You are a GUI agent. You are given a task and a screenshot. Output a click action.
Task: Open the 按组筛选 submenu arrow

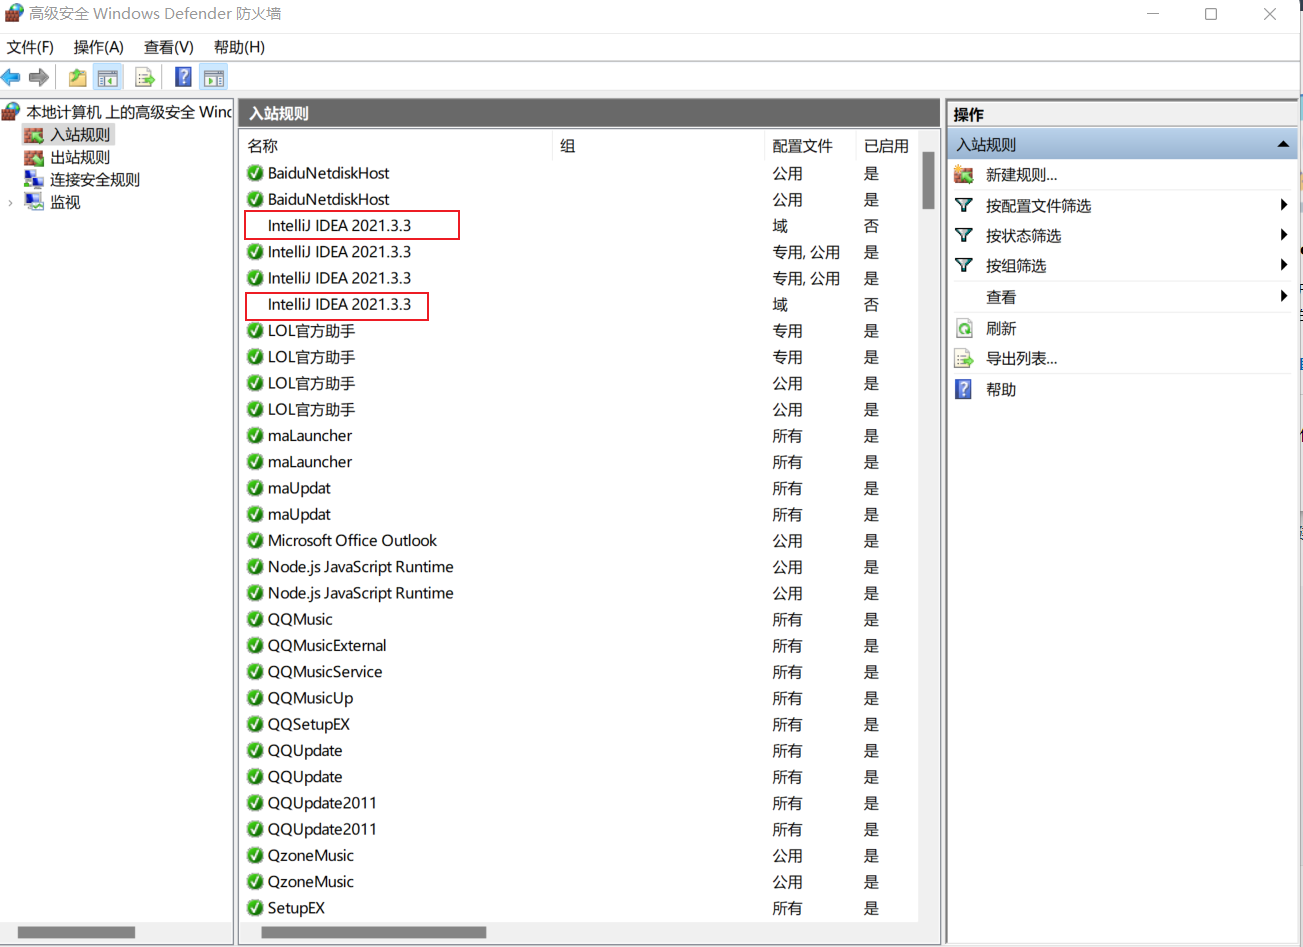point(1283,265)
